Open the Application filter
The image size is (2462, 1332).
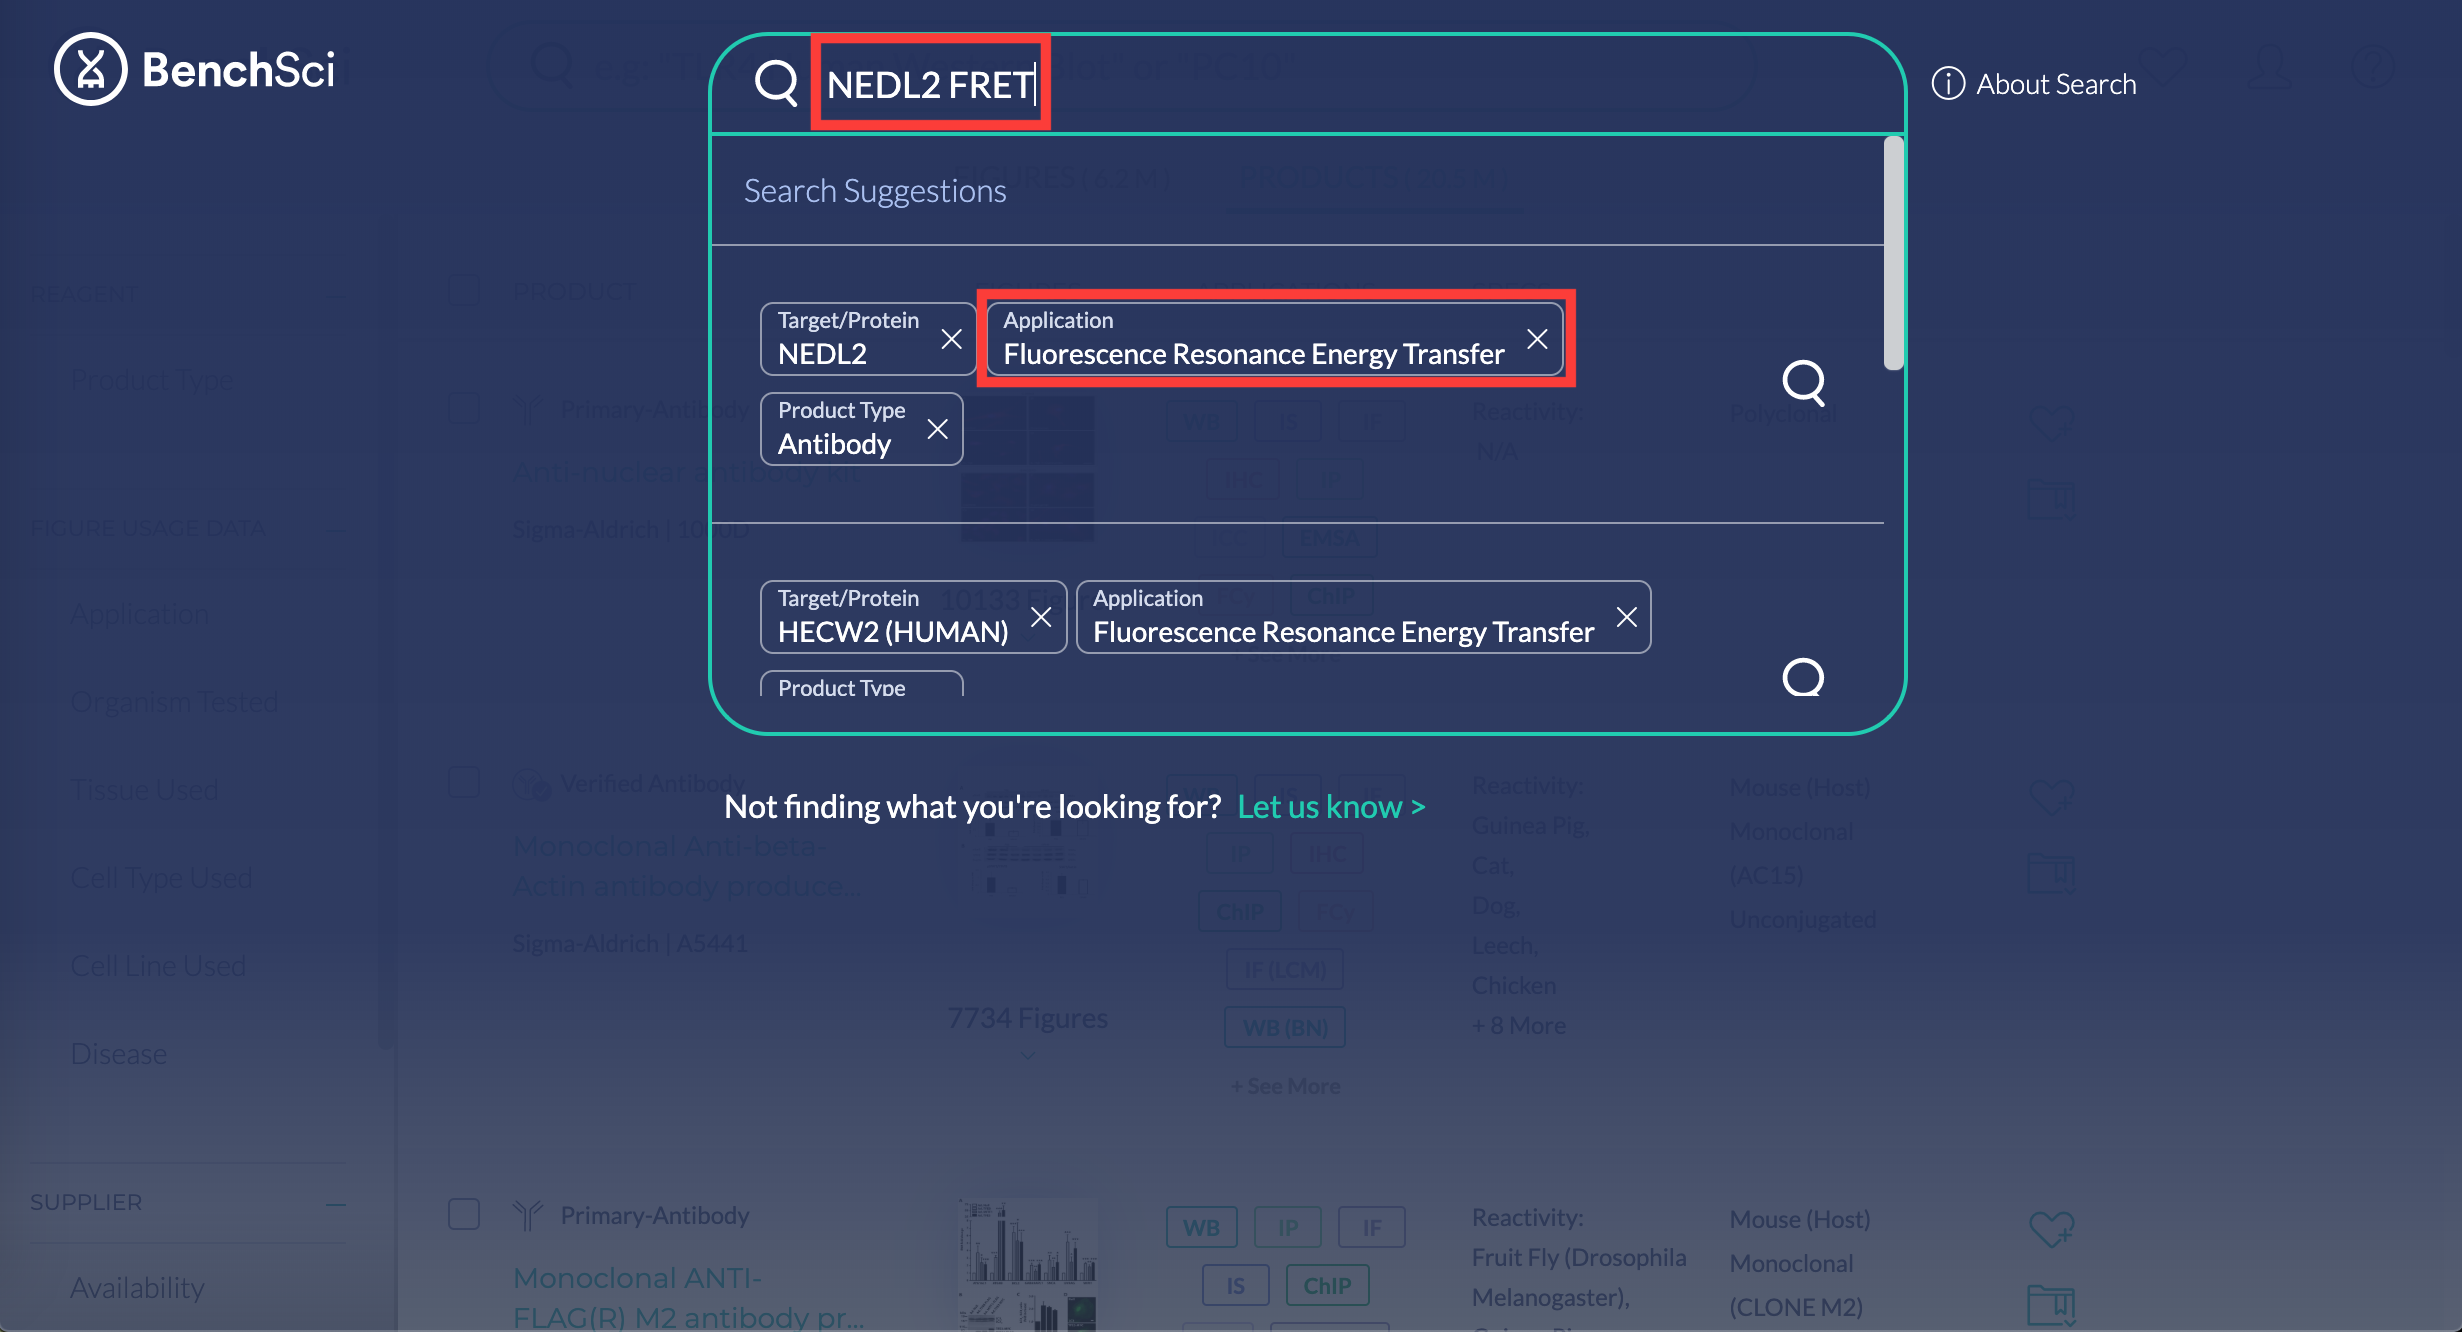(139, 614)
